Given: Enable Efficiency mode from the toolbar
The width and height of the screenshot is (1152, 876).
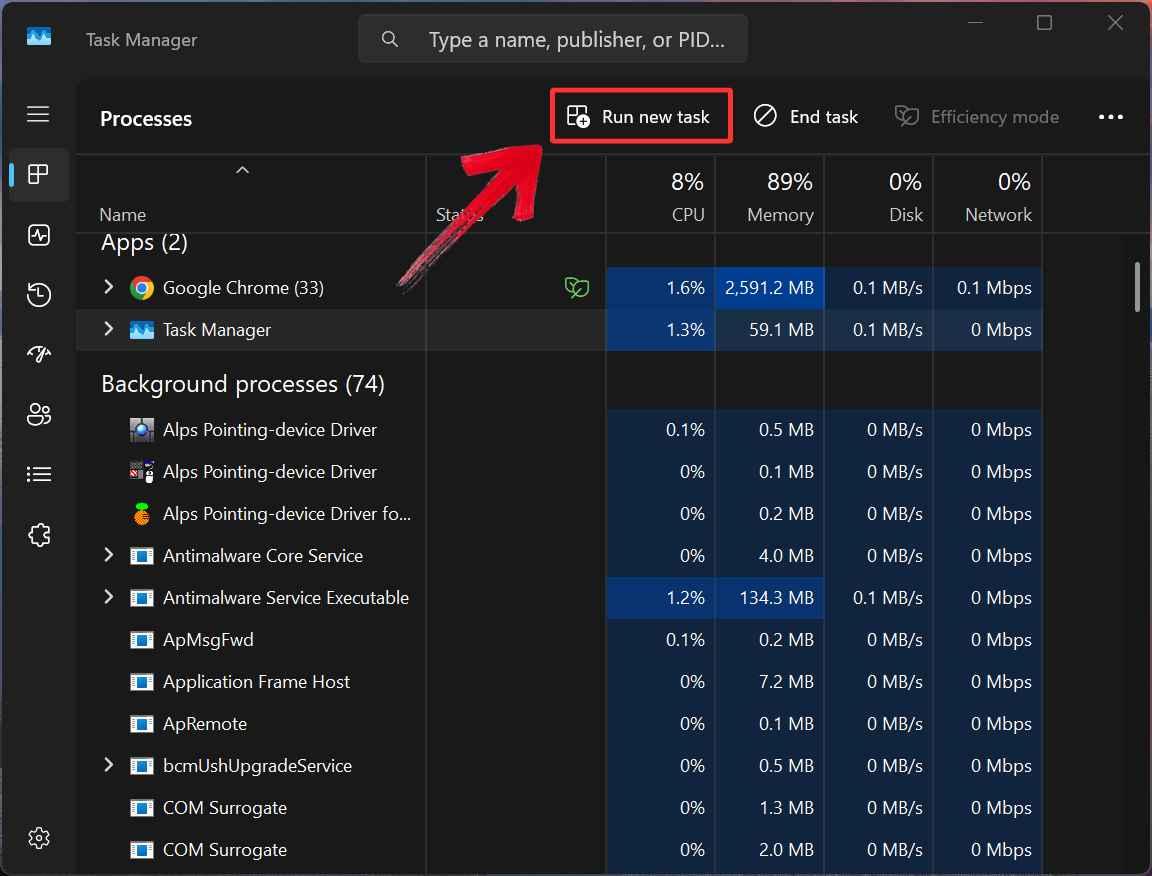Looking at the screenshot, I should [x=976, y=116].
